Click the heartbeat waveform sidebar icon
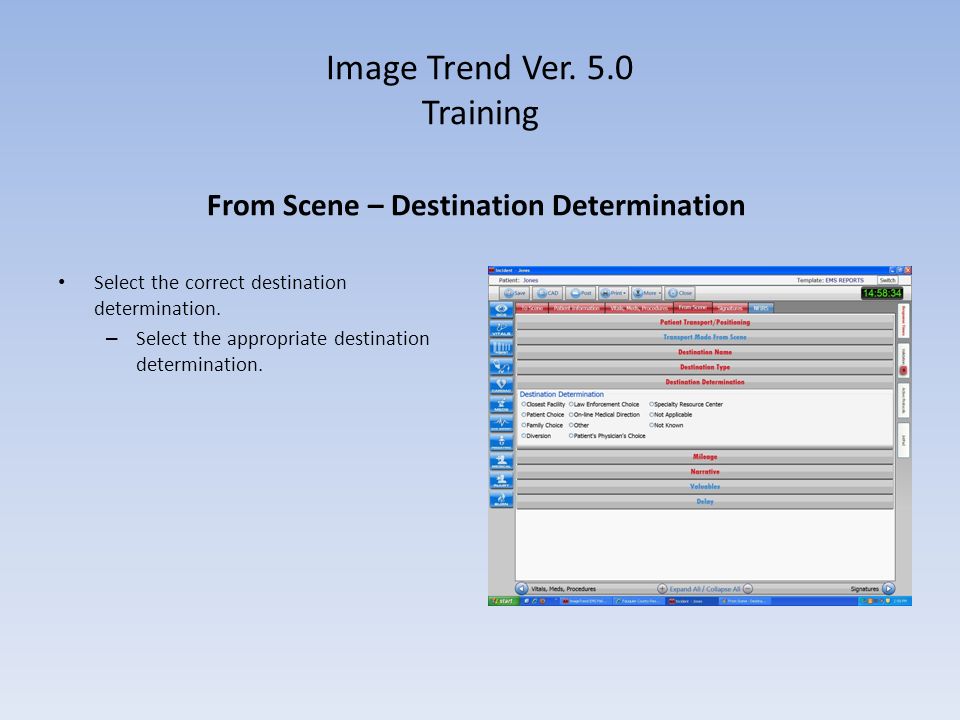The height and width of the screenshot is (720, 960). point(501,424)
